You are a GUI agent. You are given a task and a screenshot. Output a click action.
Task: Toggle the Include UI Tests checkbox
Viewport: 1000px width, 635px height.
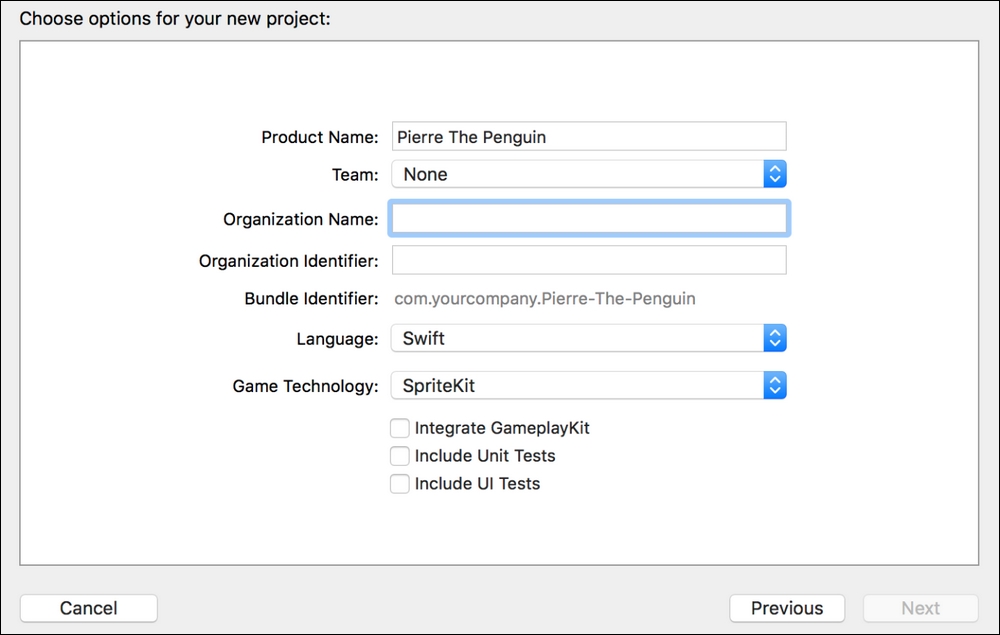pos(400,484)
